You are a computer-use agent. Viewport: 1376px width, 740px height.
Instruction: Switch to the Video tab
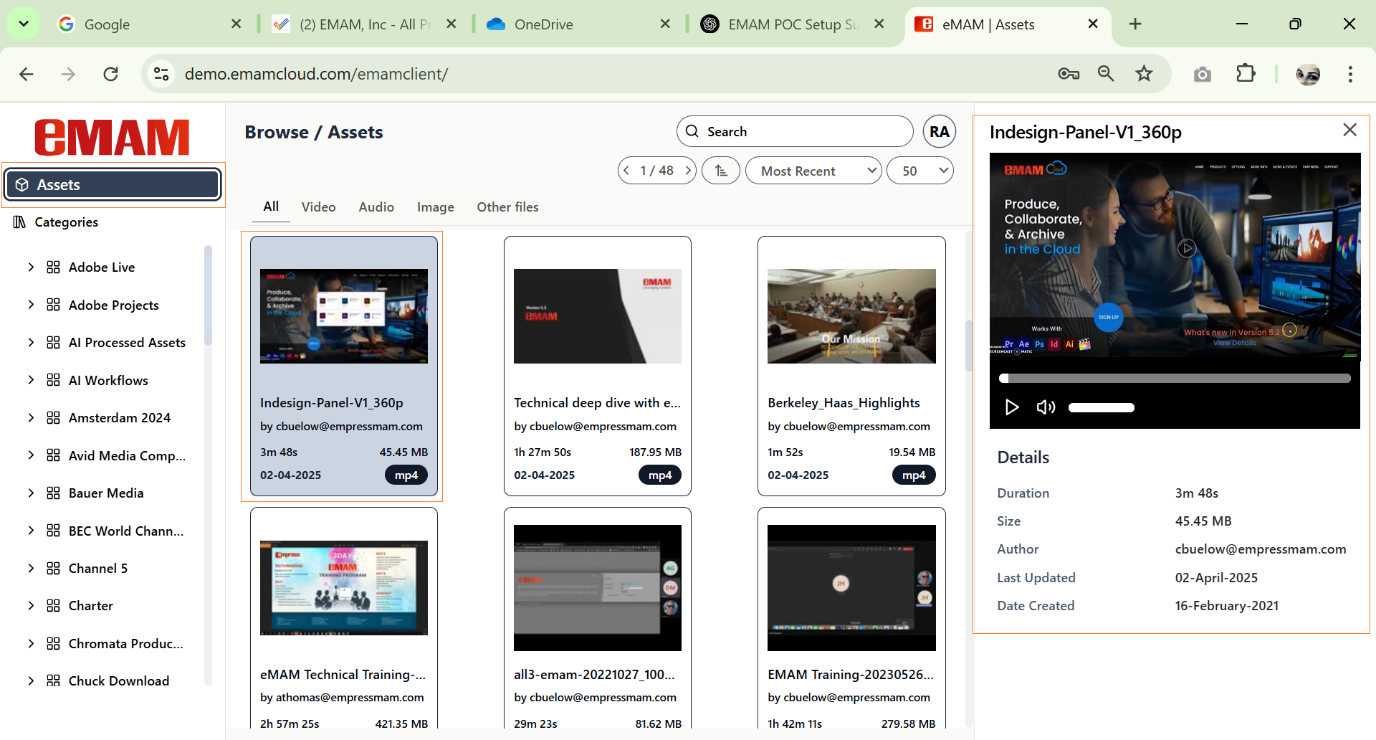pos(319,207)
